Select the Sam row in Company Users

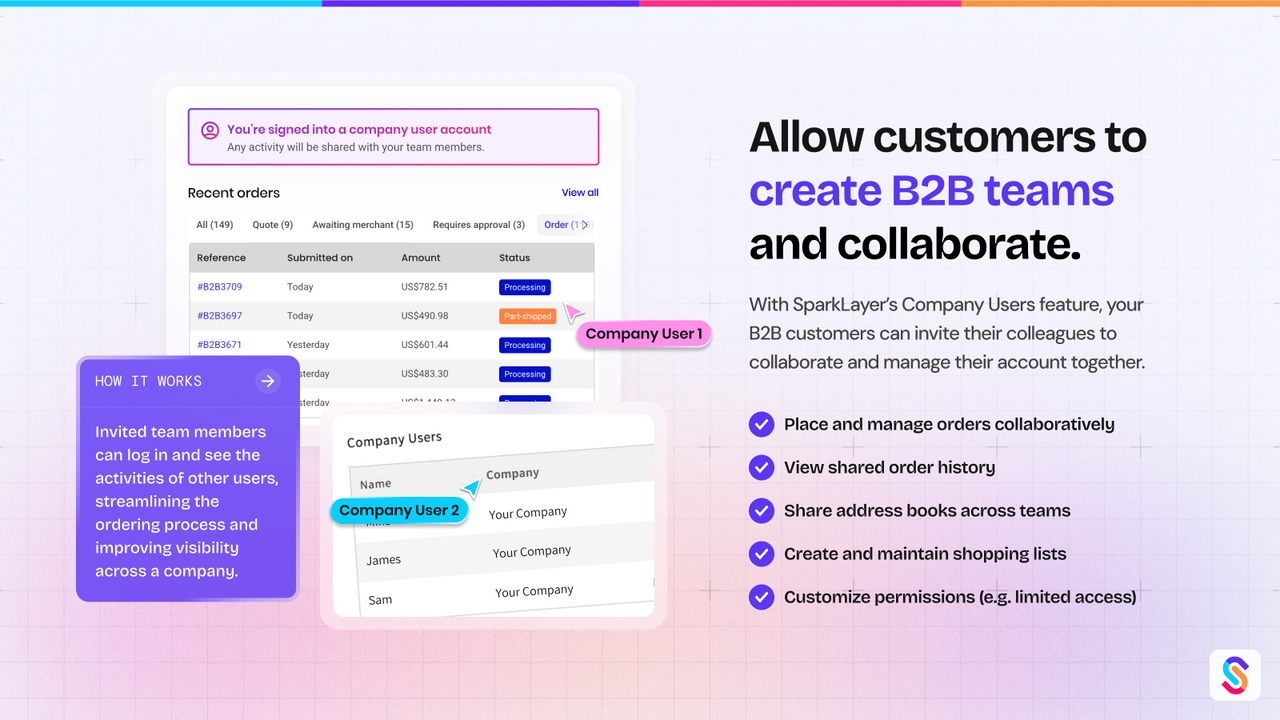(505, 596)
